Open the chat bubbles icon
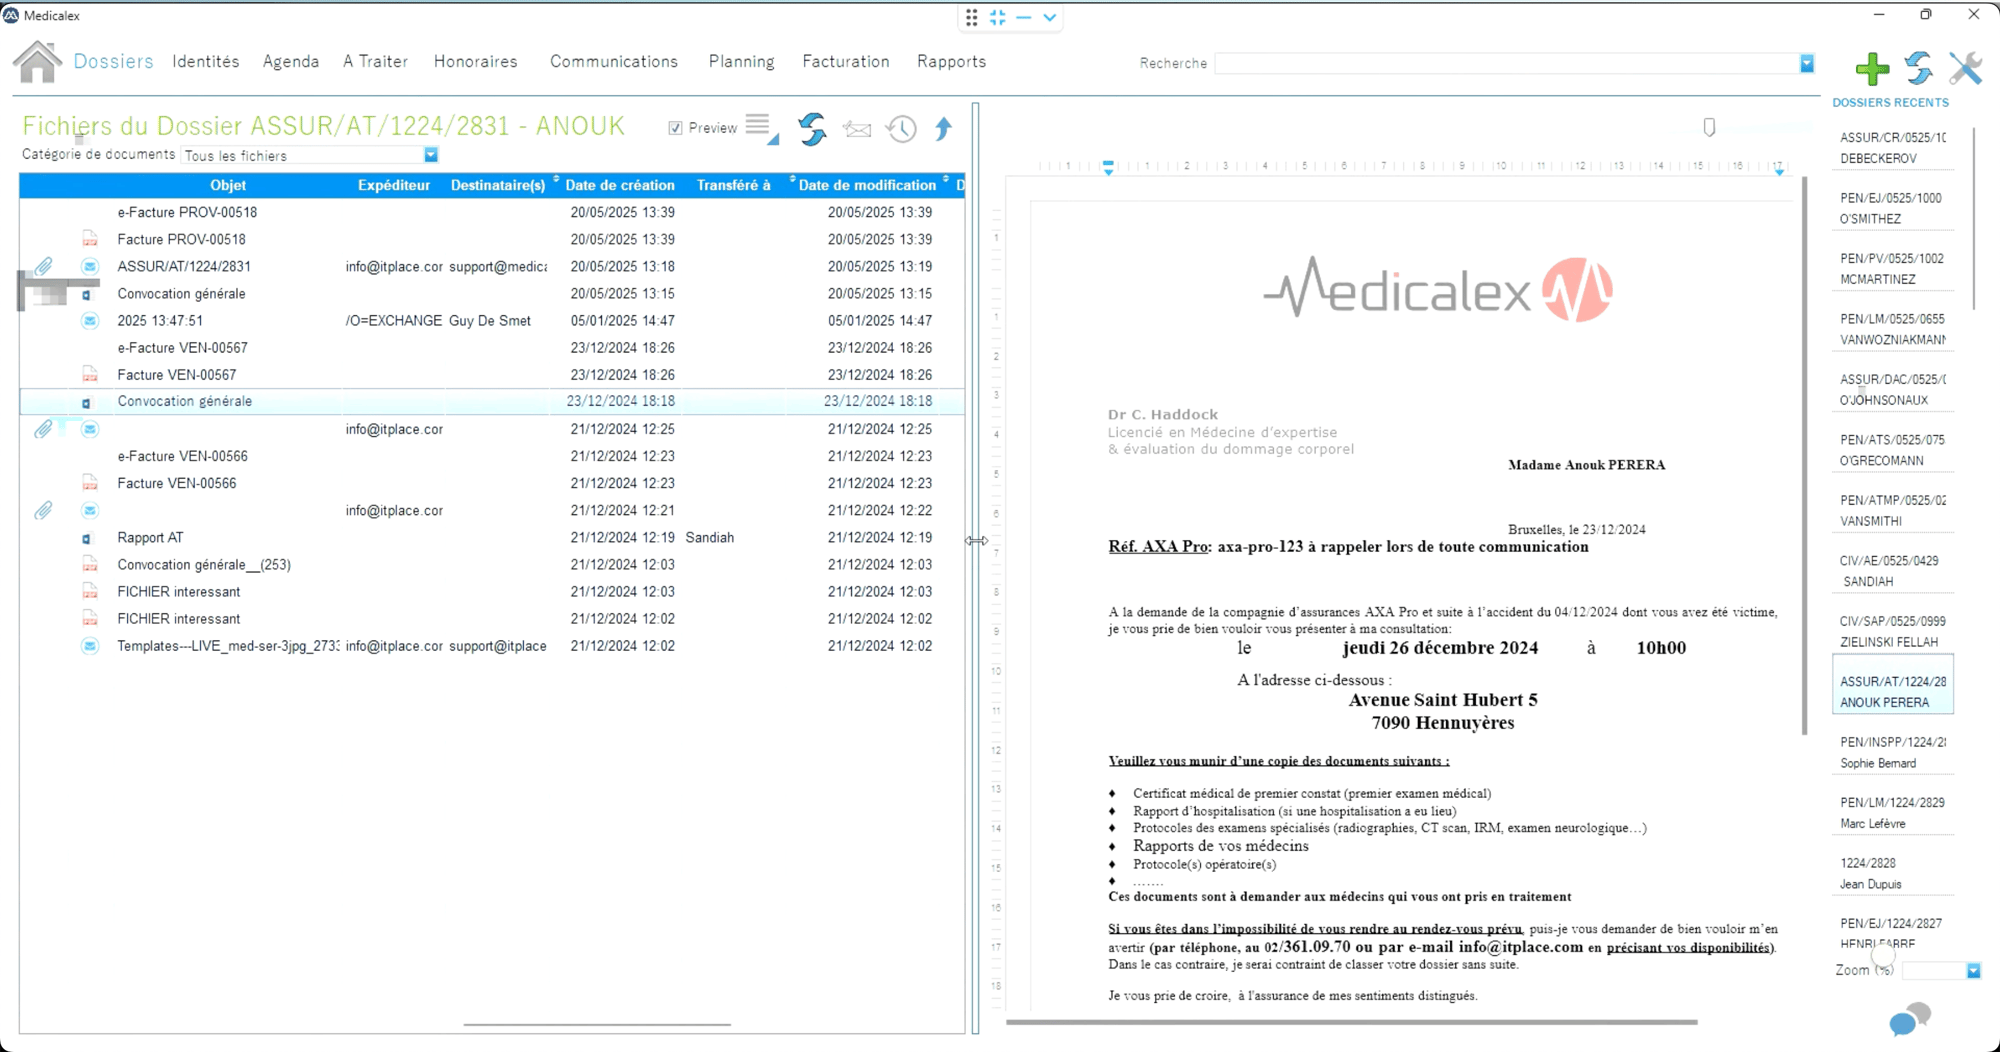The image size is (2000, 1052). click(1909, 1019)
